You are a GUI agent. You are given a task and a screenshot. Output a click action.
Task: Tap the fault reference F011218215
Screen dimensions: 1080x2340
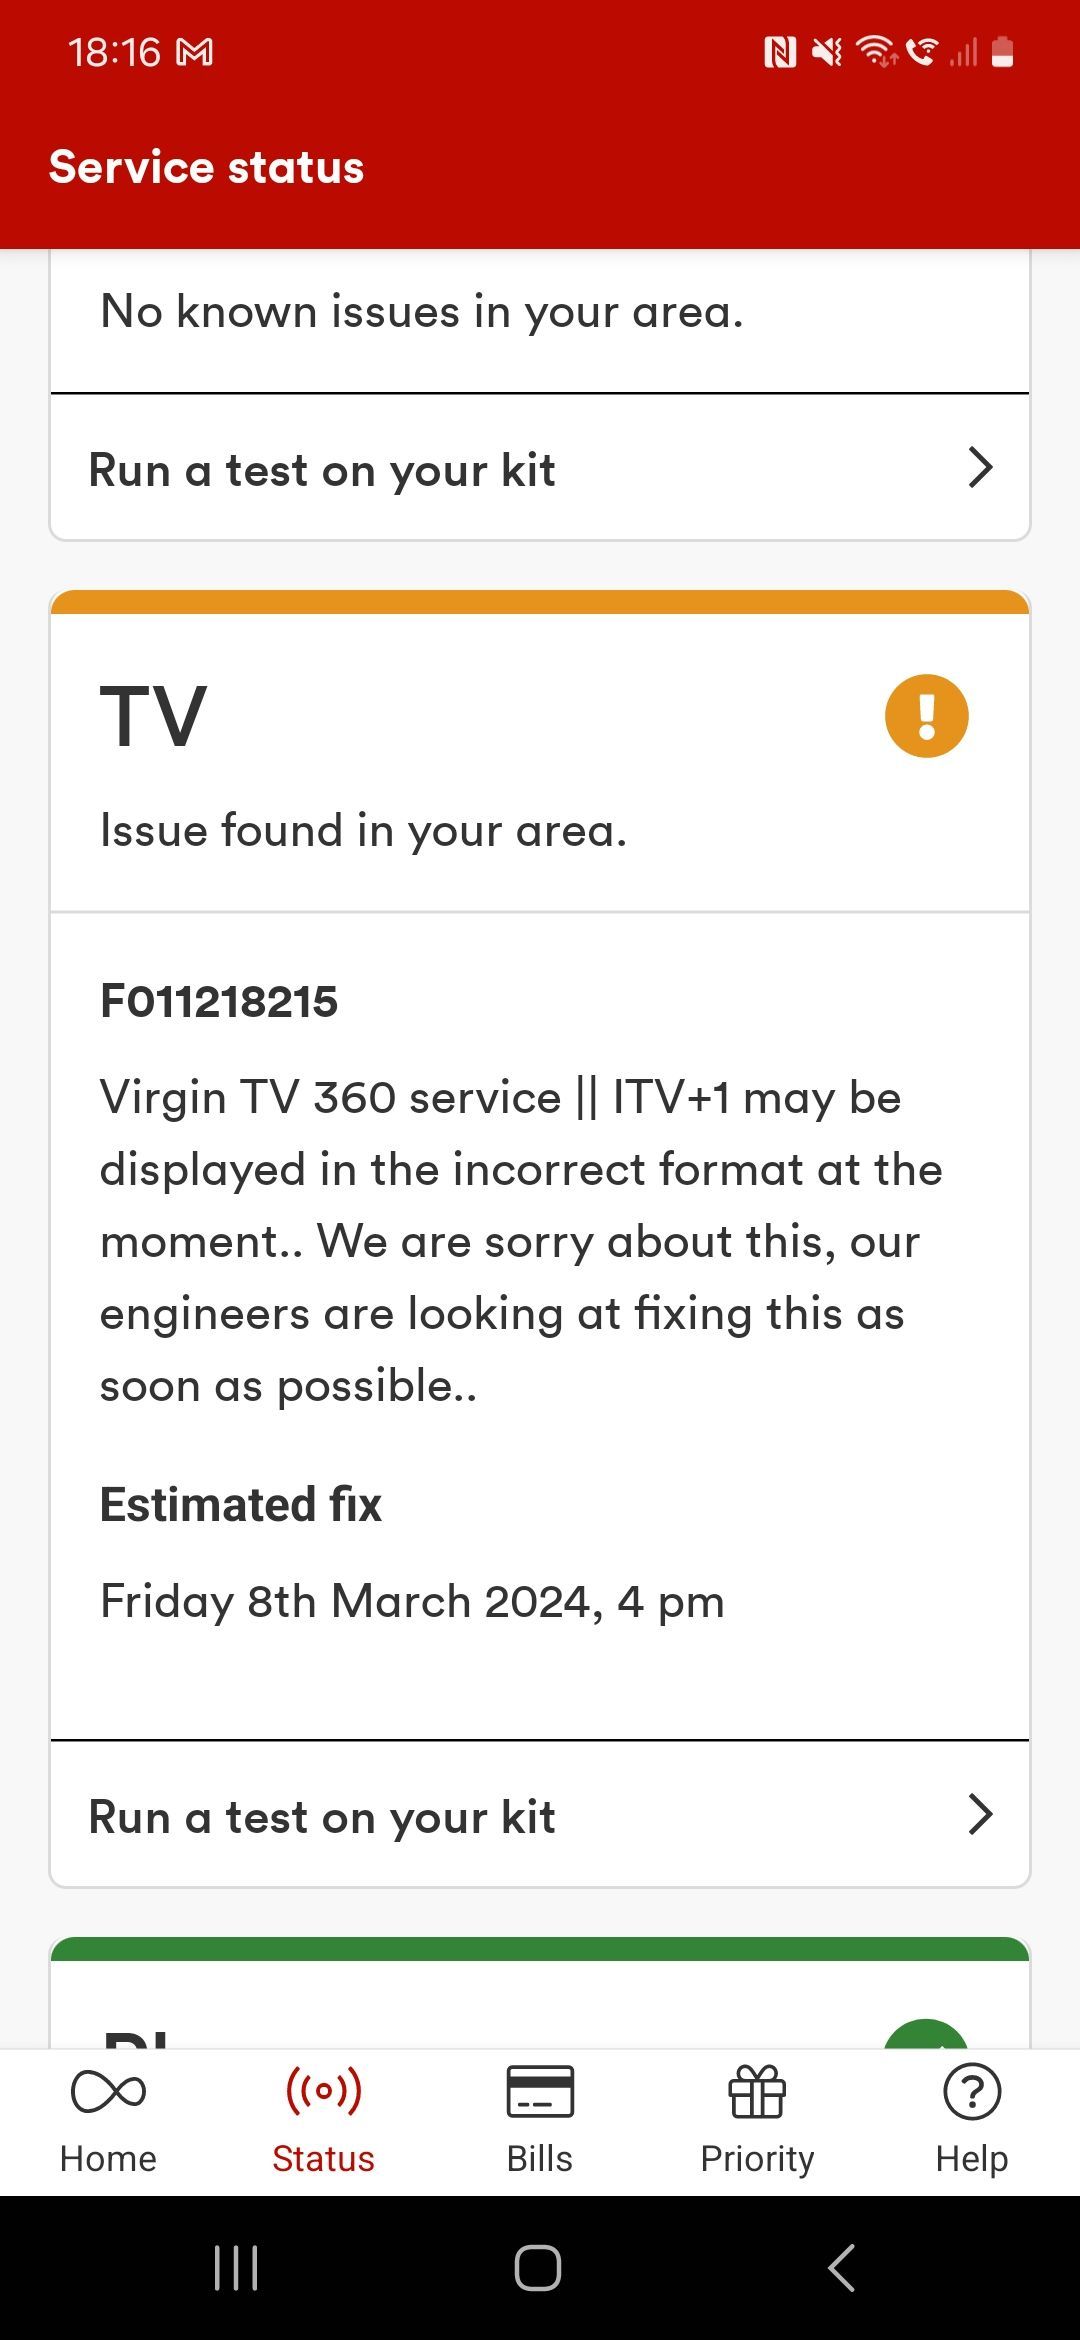pyautogui.click(x=219, y=1002)
